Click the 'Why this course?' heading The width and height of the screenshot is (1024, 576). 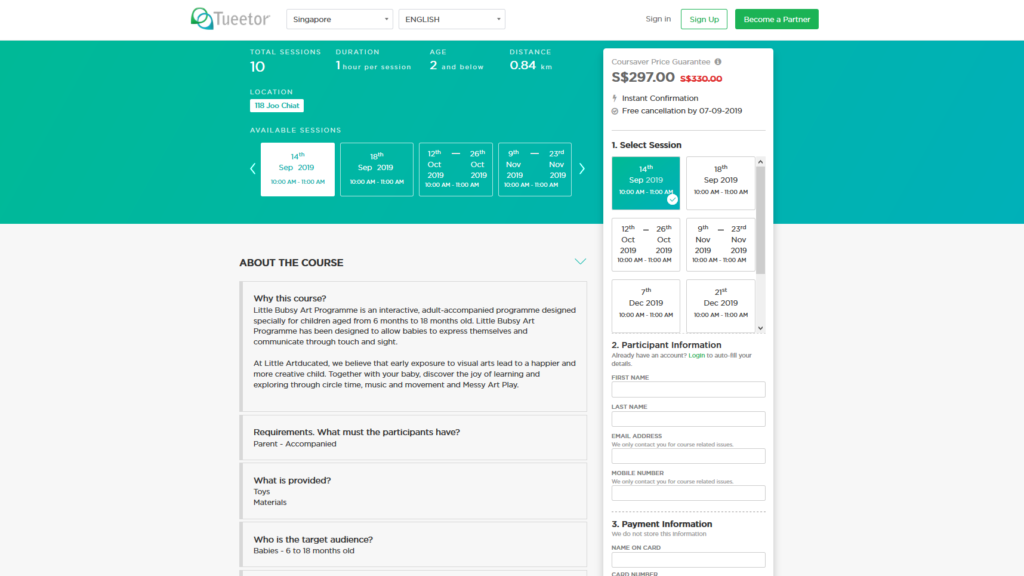coord(290,298)
